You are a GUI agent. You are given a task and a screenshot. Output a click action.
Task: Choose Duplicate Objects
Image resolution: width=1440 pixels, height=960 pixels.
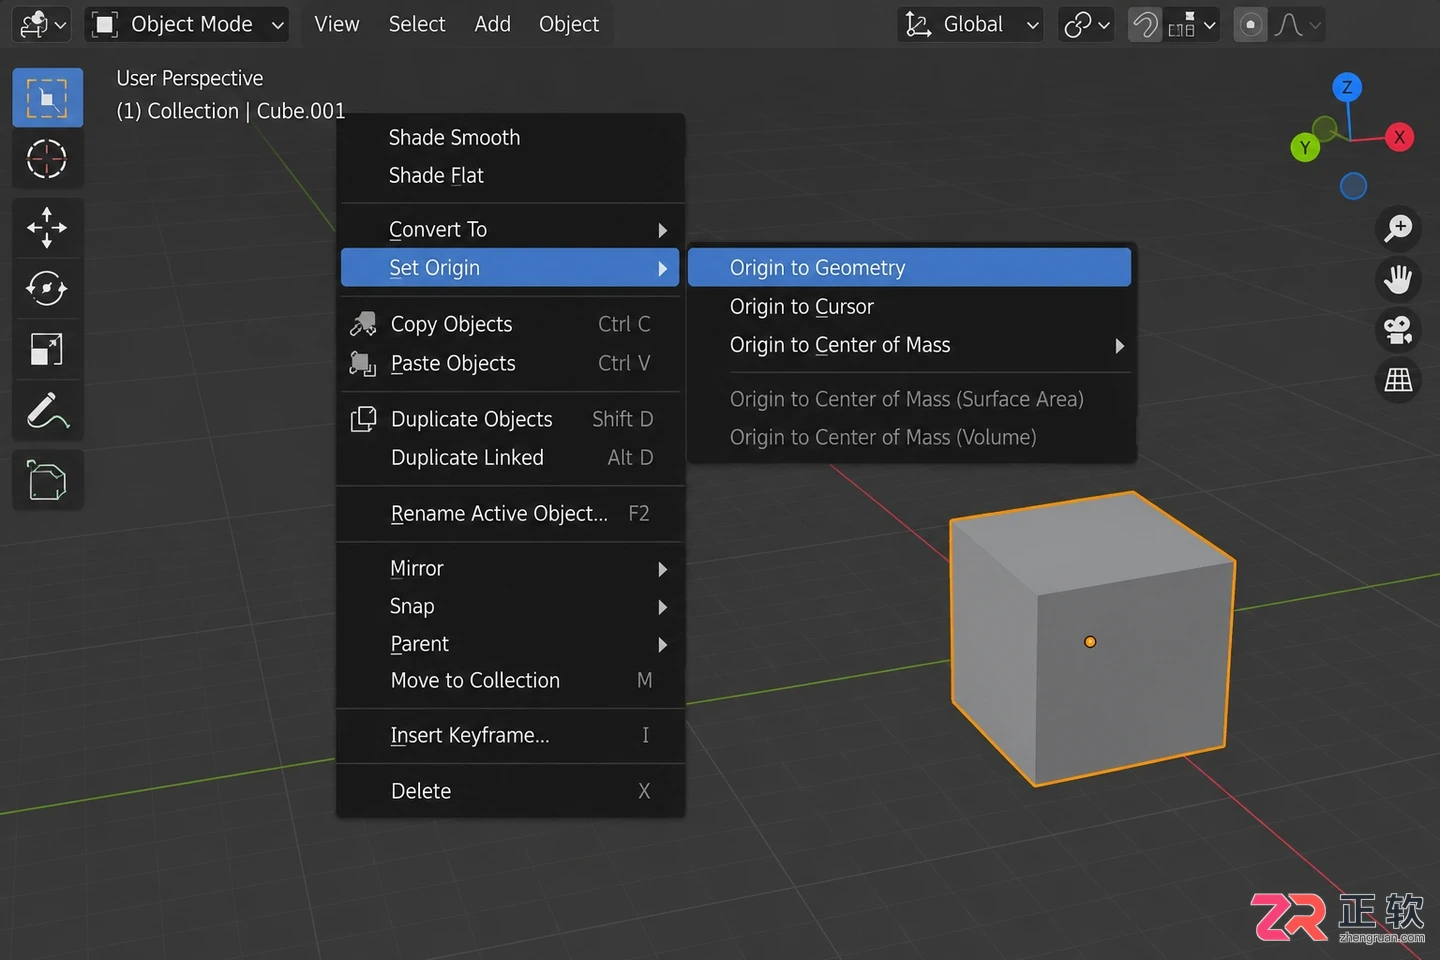pyautogui.click(x=510, y=419)
